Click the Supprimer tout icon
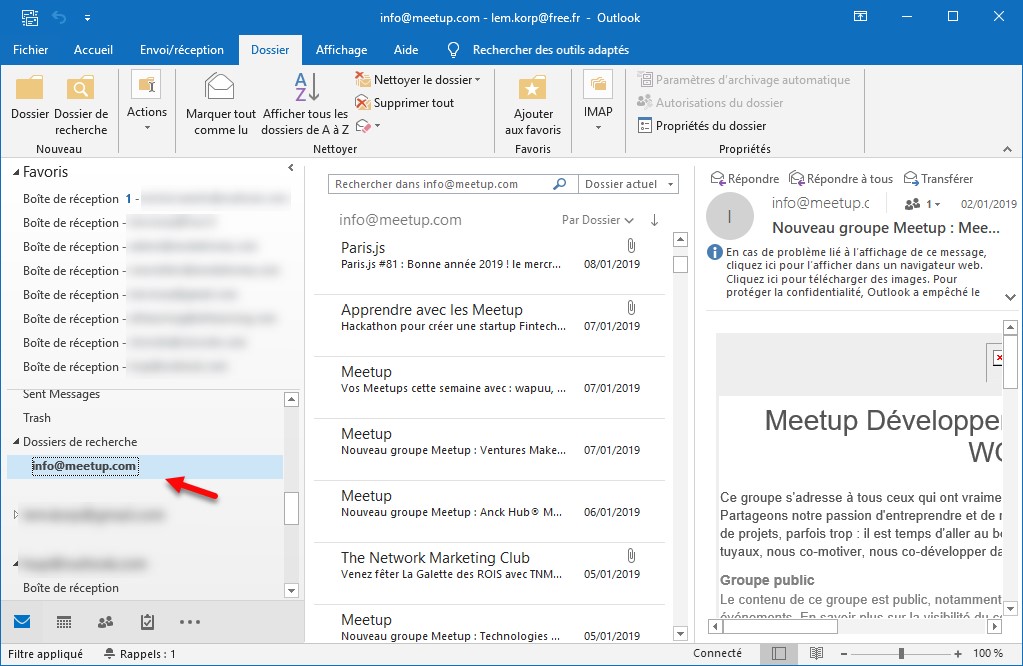This screenshot has width=1023, height=666. pyautogui.click(x=364, y=103)
